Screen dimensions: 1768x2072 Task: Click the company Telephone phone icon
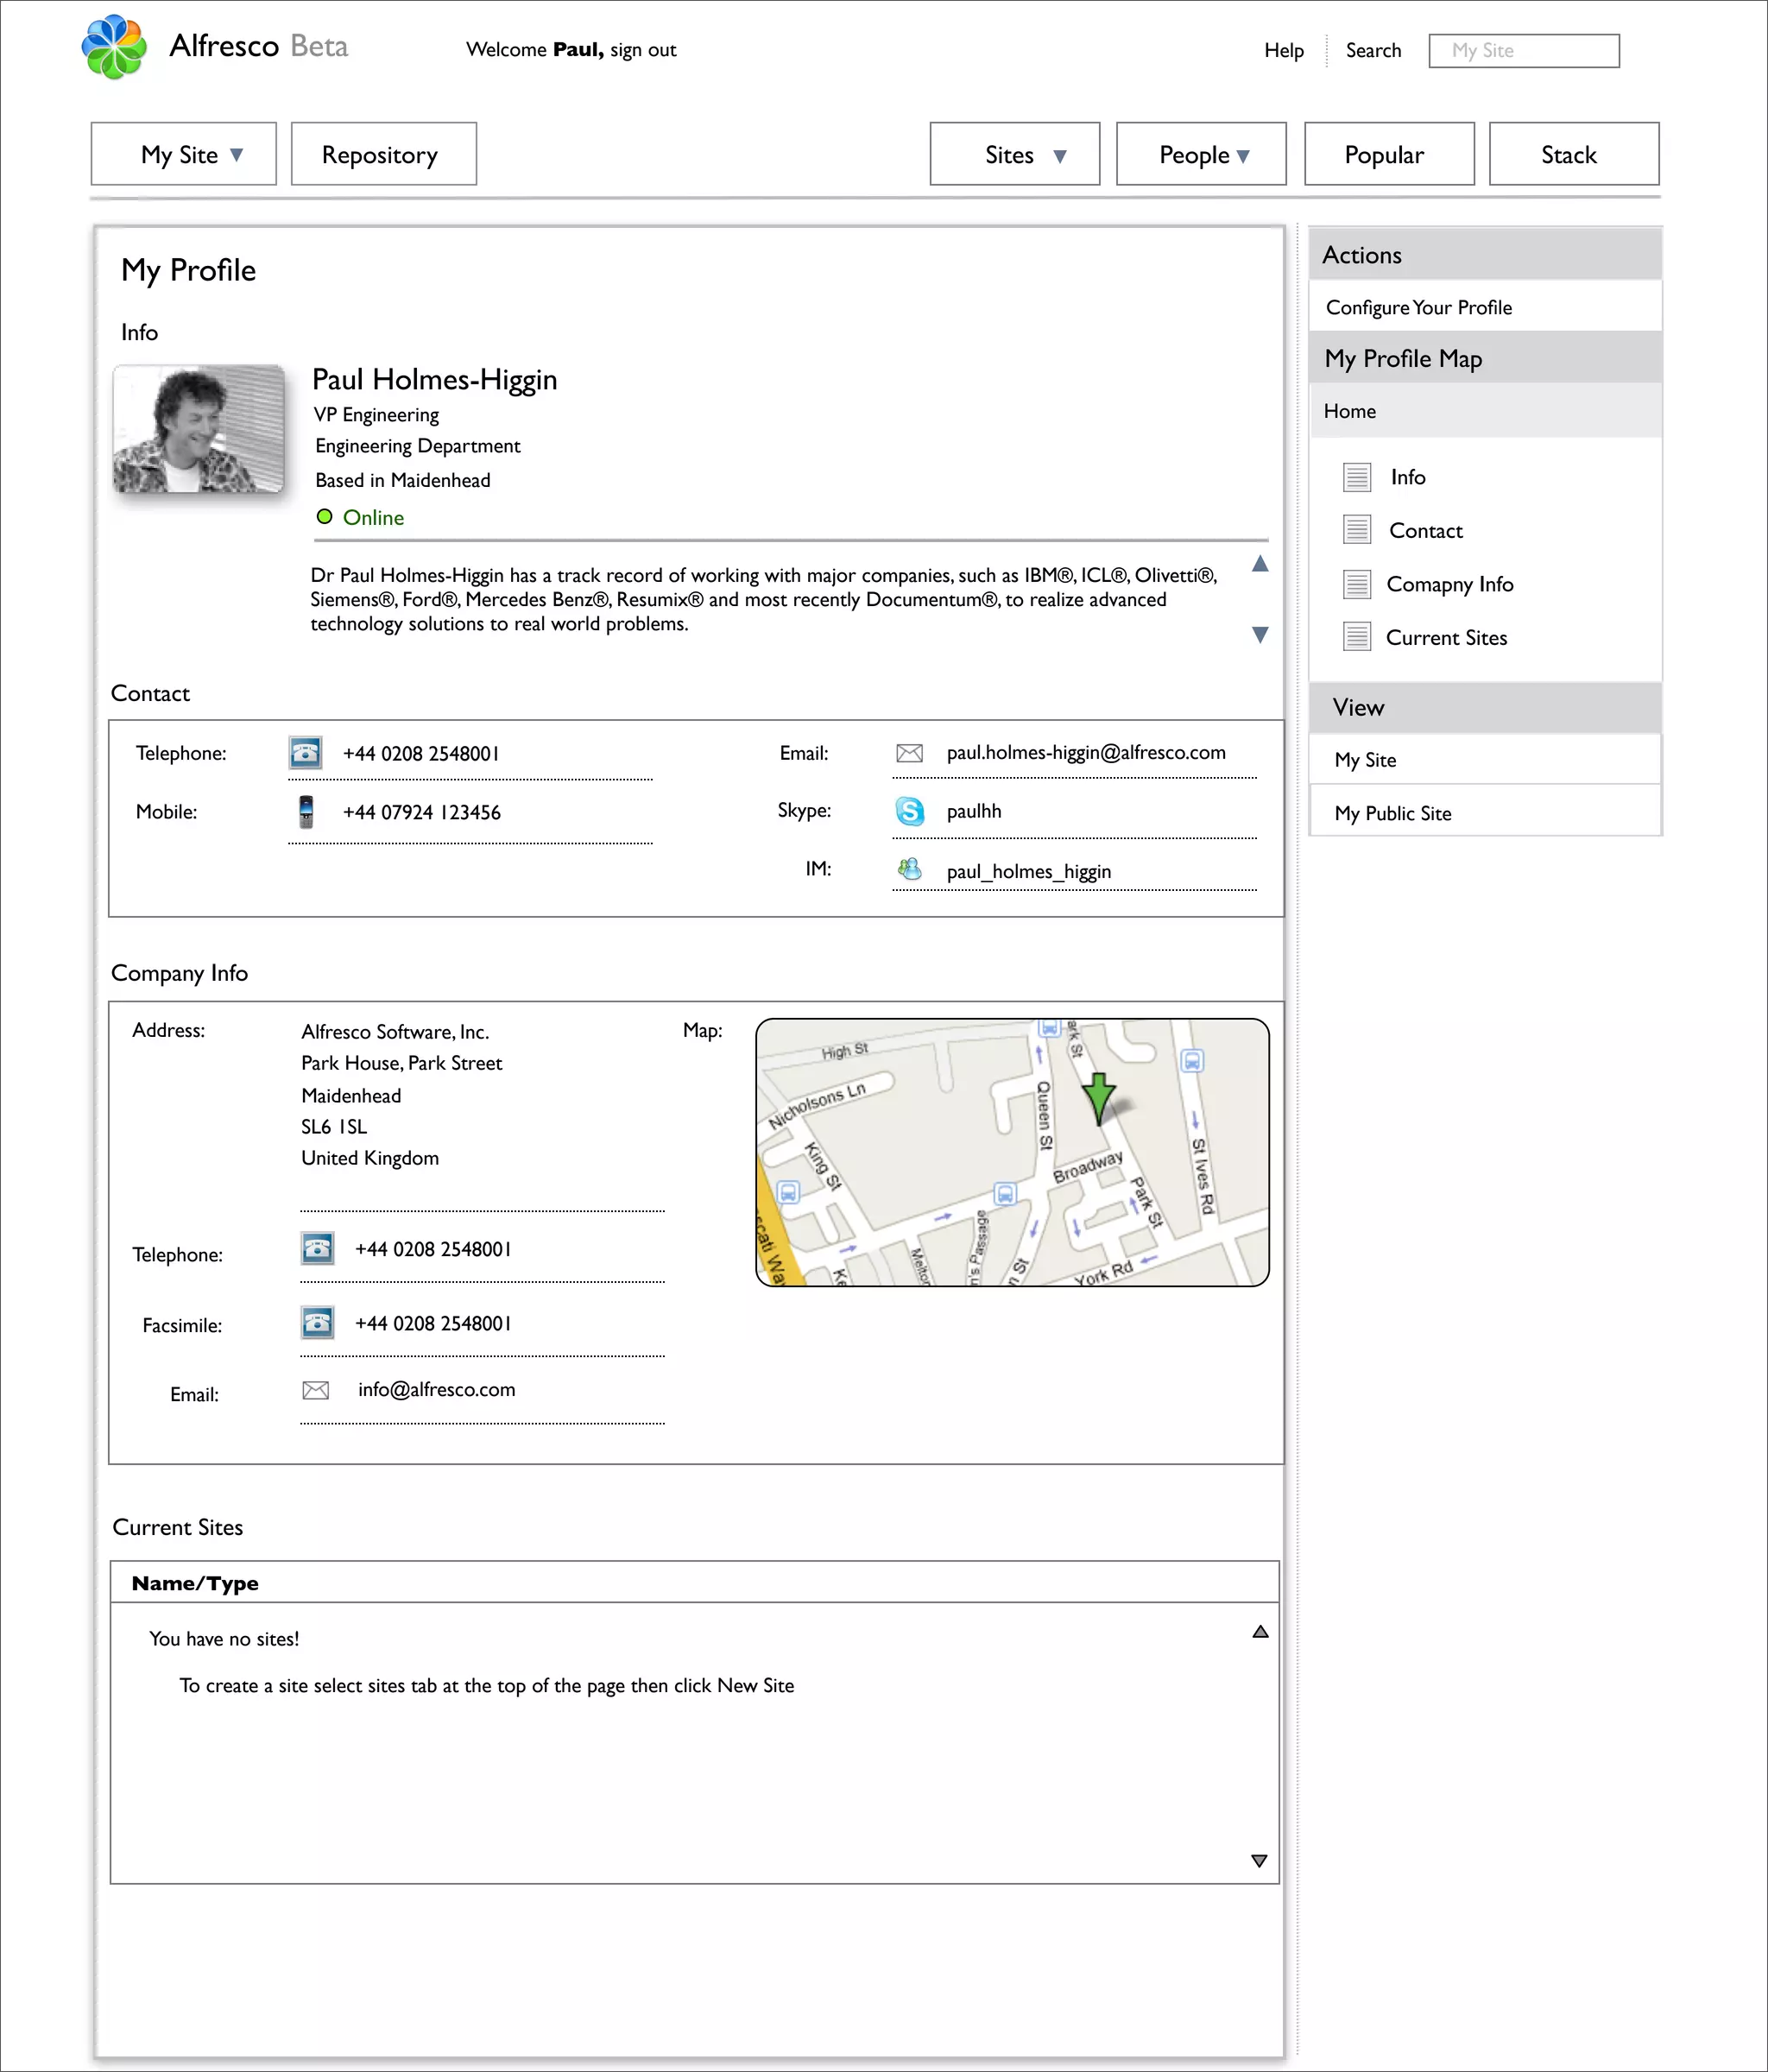[x=317, y=1248]
